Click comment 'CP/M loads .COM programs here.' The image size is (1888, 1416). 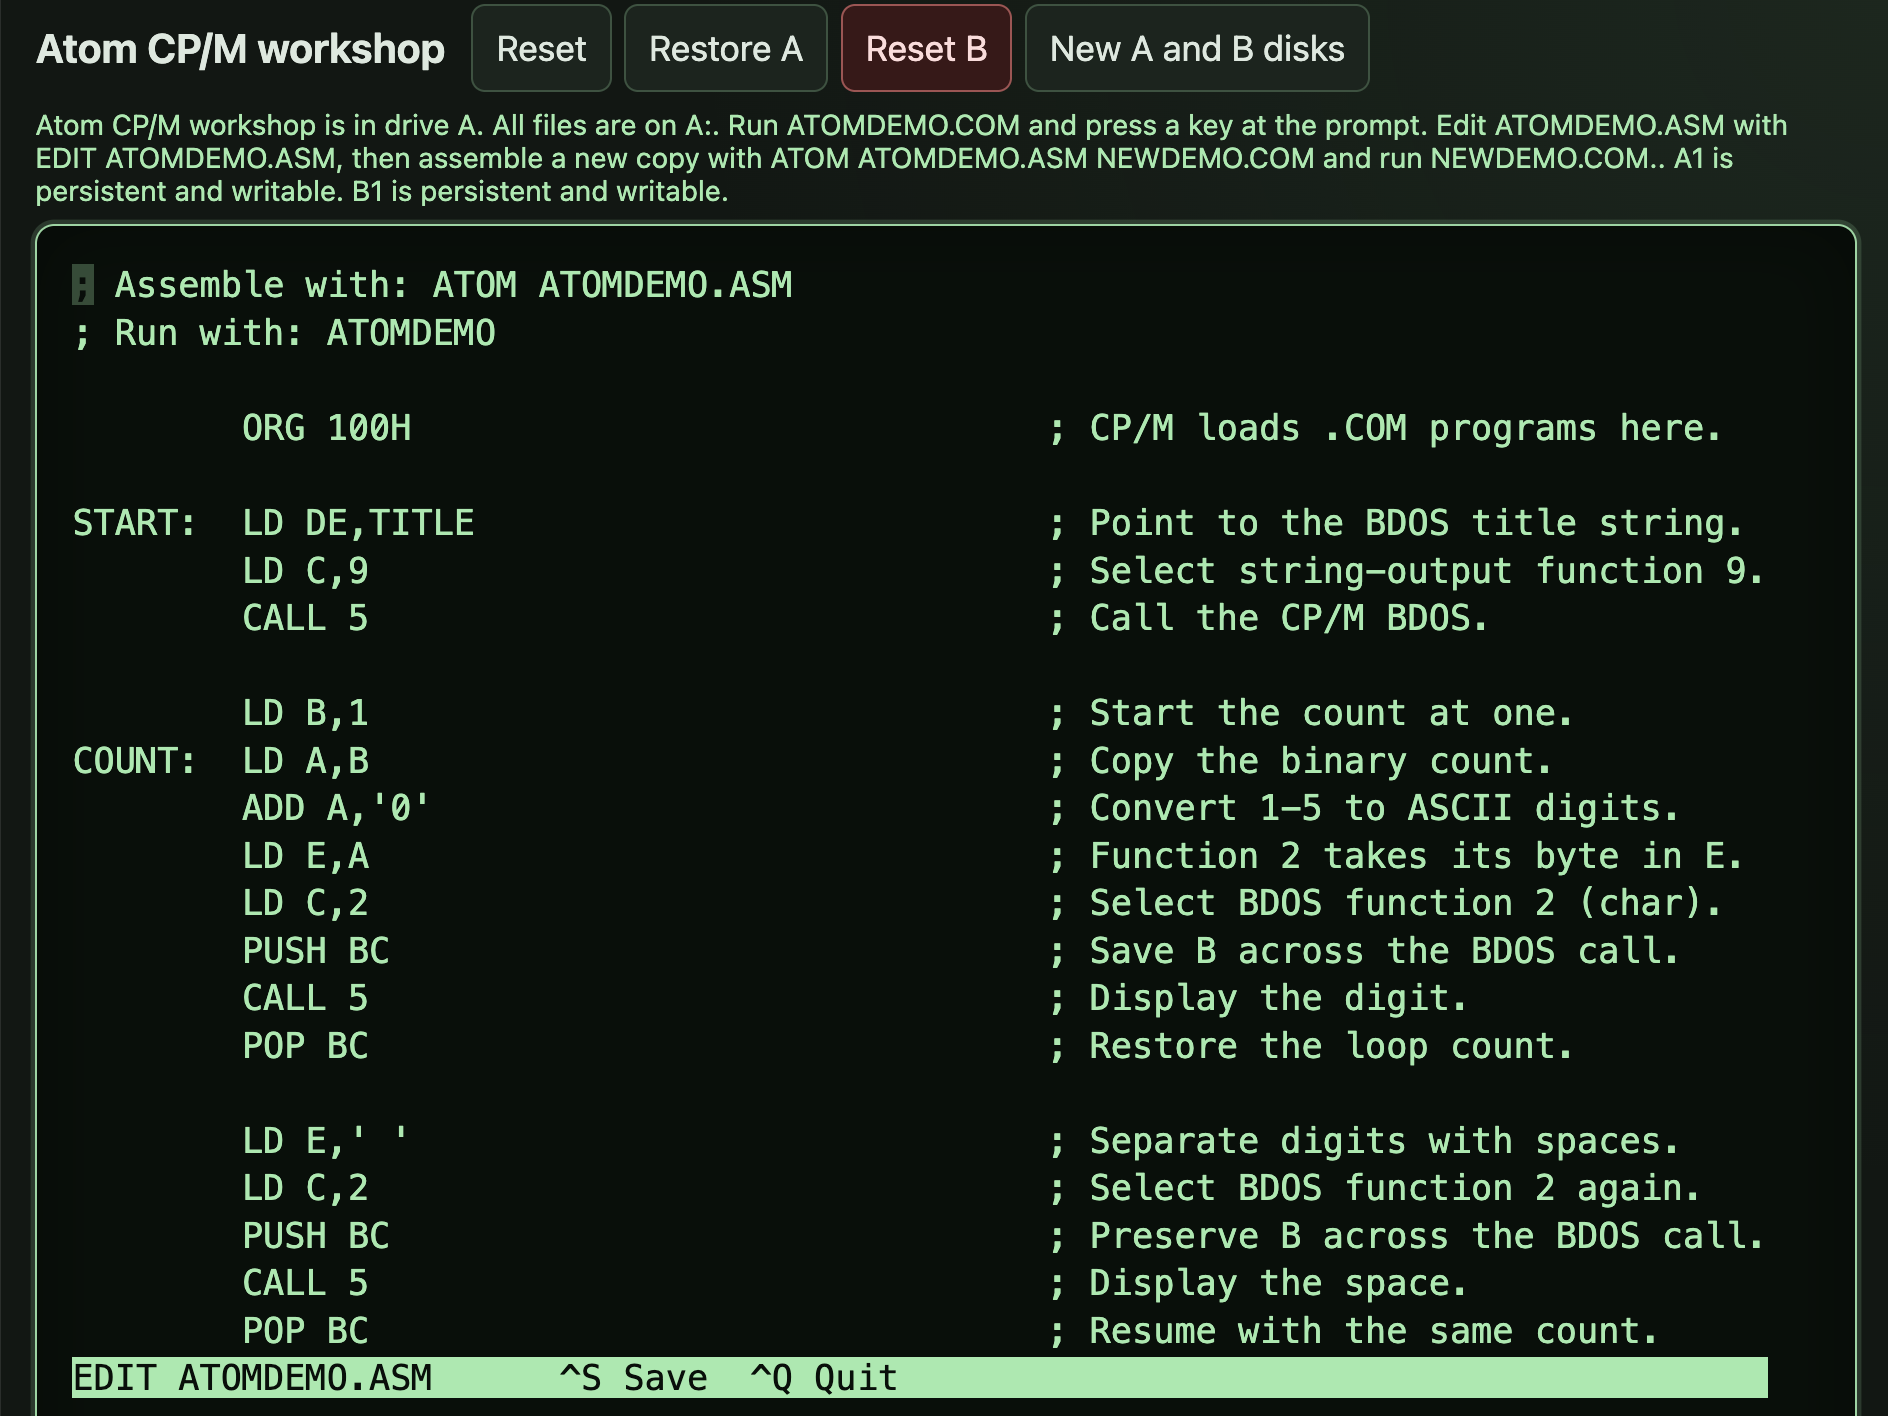[1405, 428]
